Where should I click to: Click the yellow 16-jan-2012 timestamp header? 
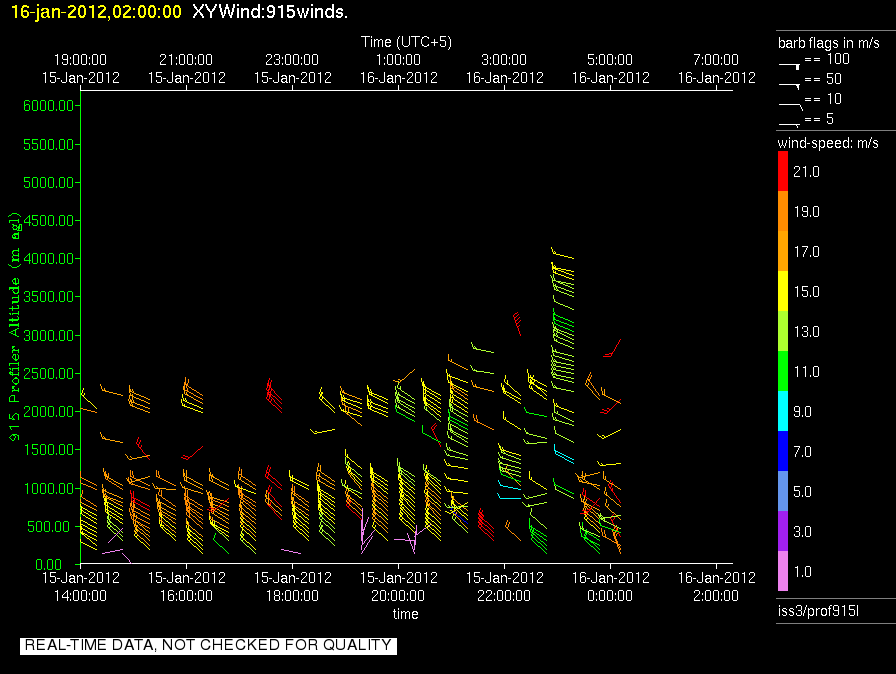coord(96,13)
